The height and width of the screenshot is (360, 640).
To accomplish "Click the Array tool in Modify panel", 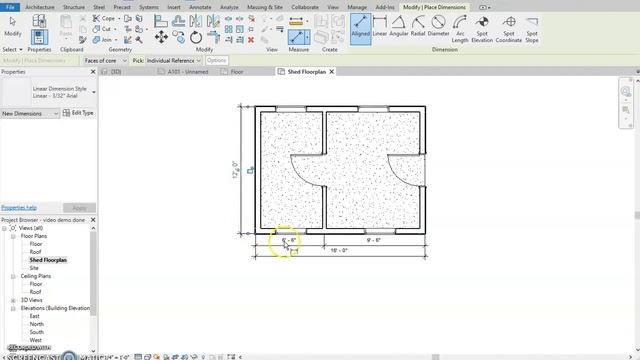I will [229, 29].
